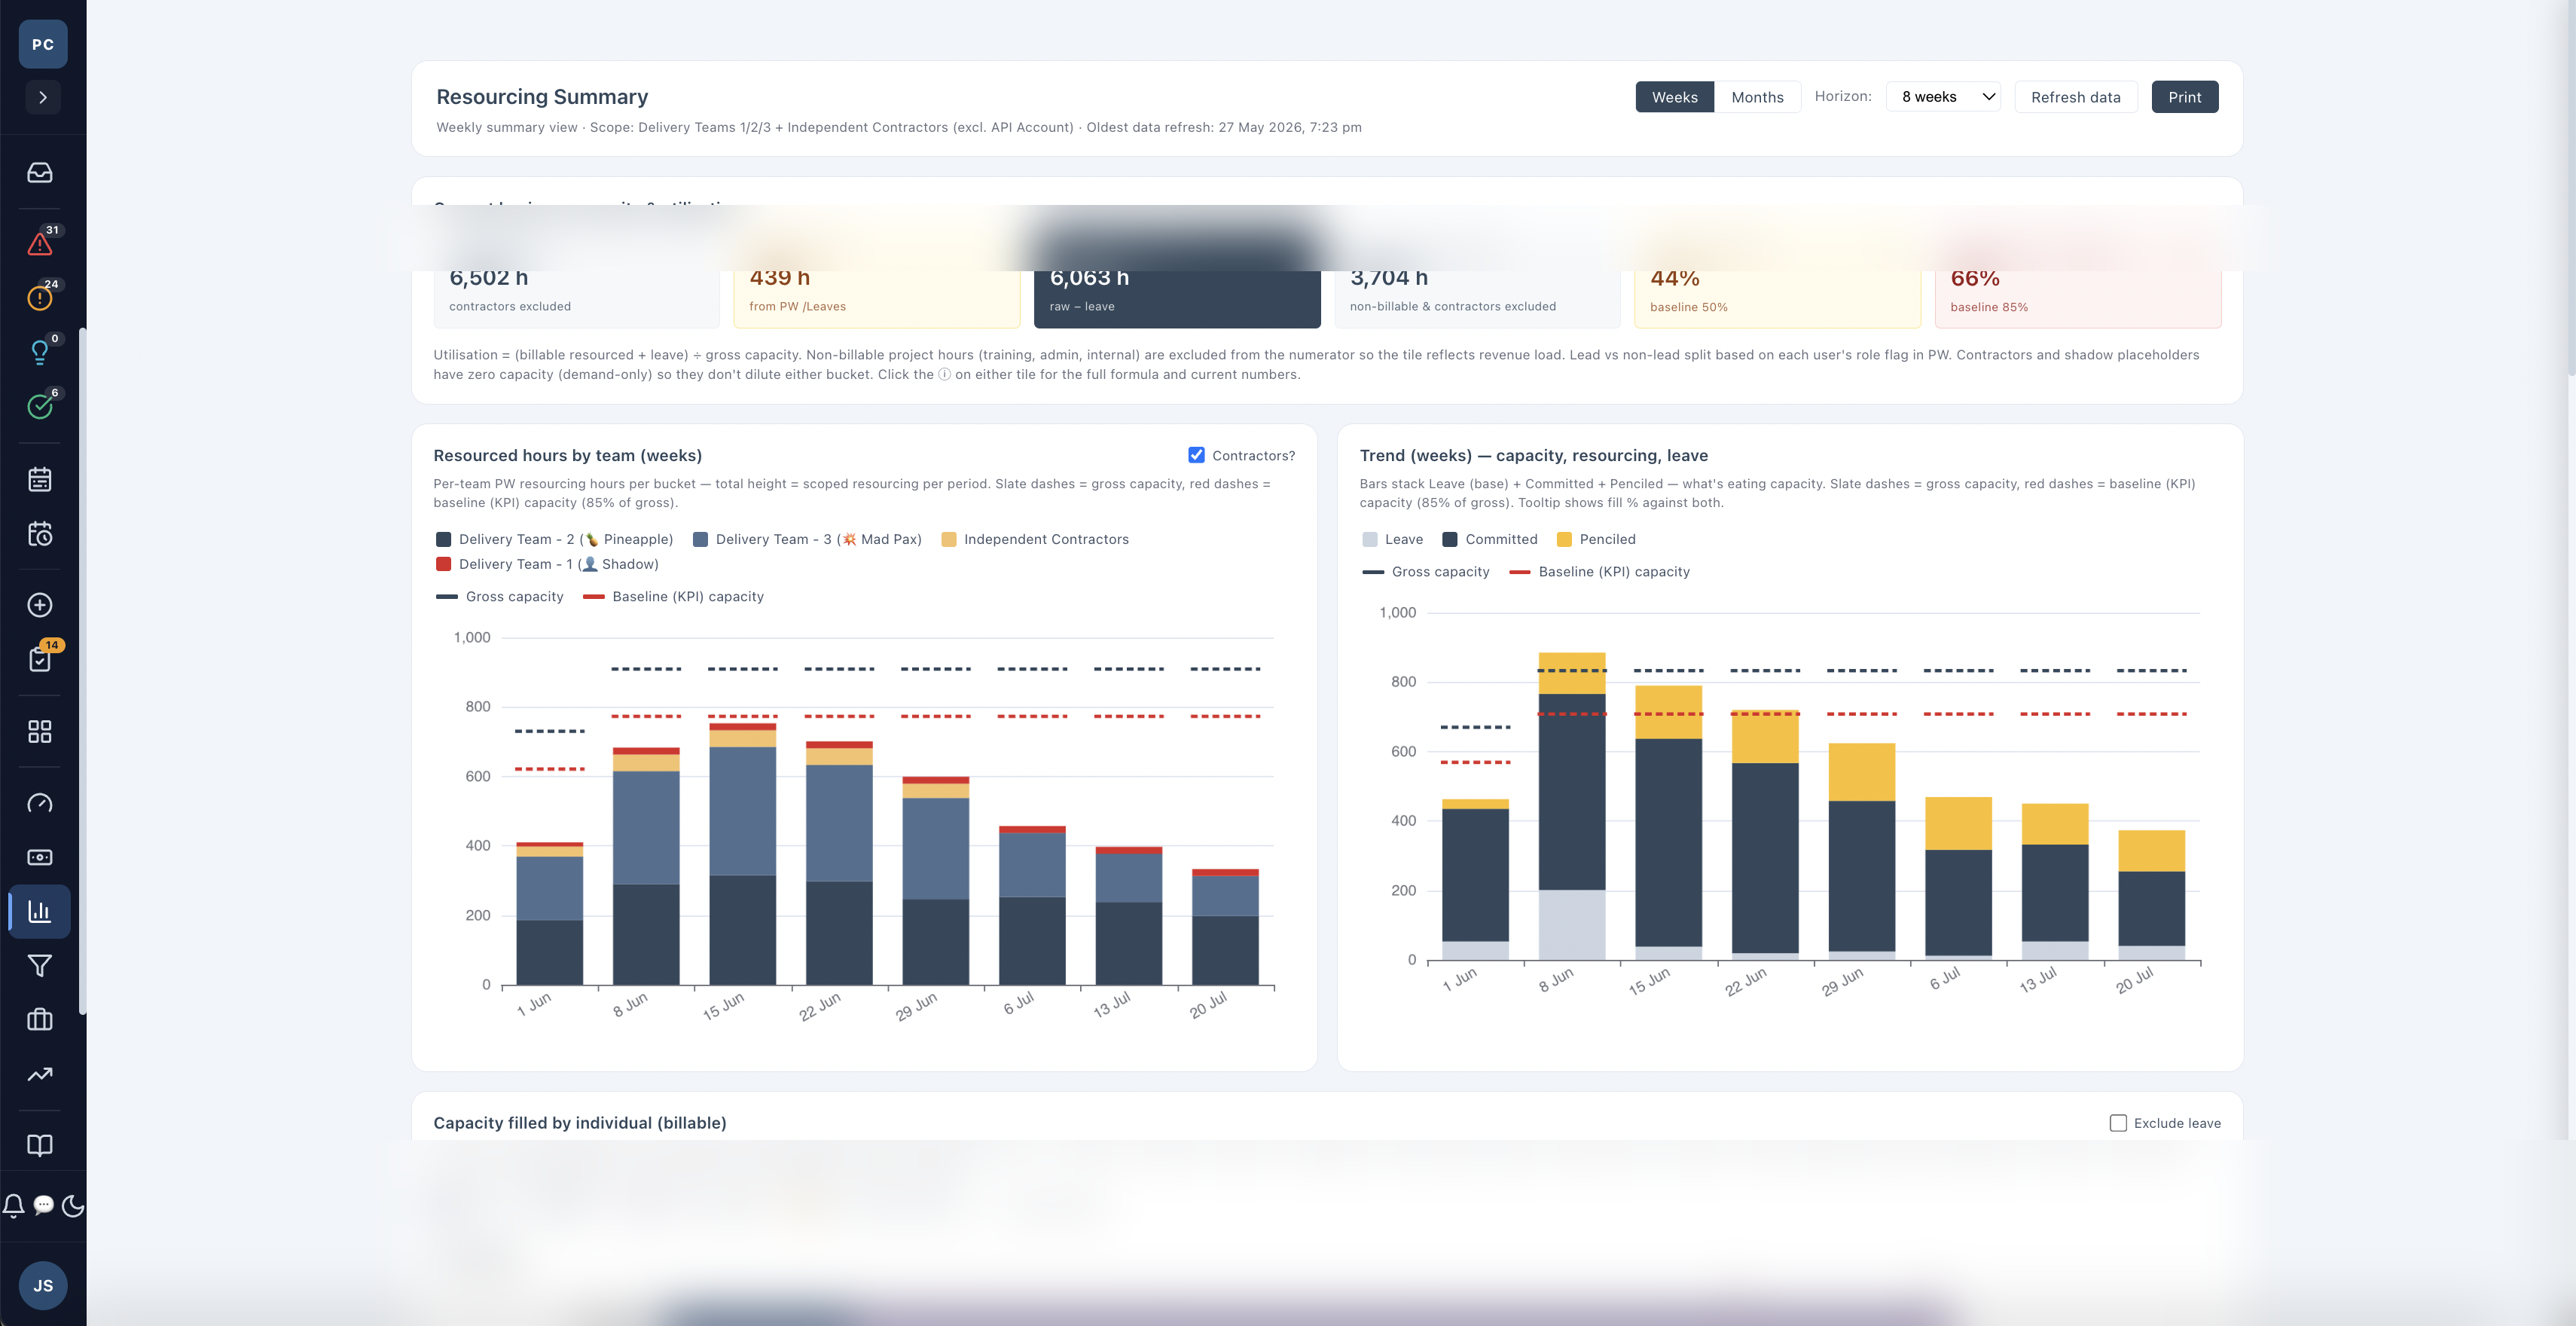
Task: Expand the sidebar with chevron arrow
Action: click(43, 97)
